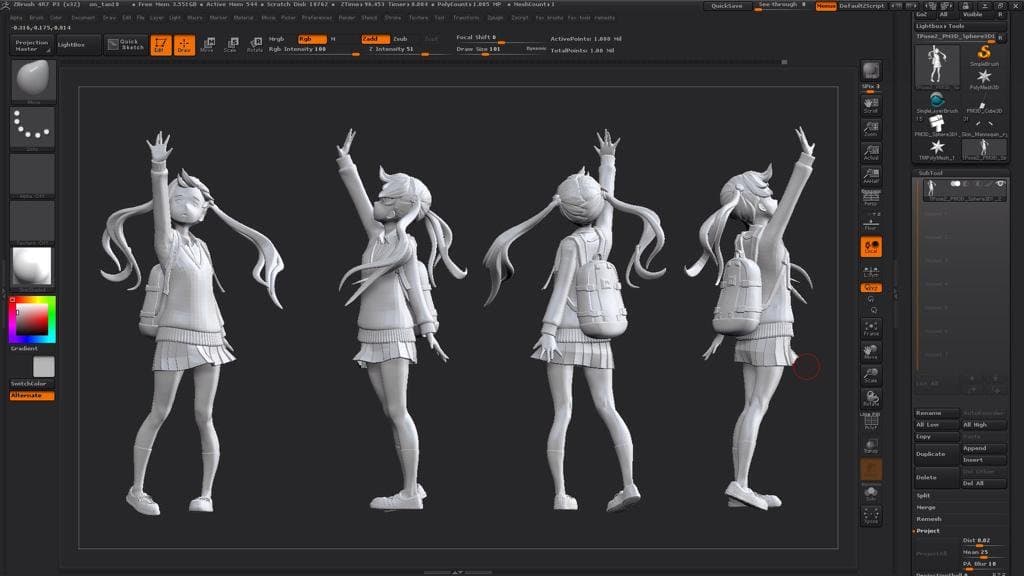Viewport: 1024px width, 576px height.
Task: Collapse the SubTool panel header
Action: 930,173
